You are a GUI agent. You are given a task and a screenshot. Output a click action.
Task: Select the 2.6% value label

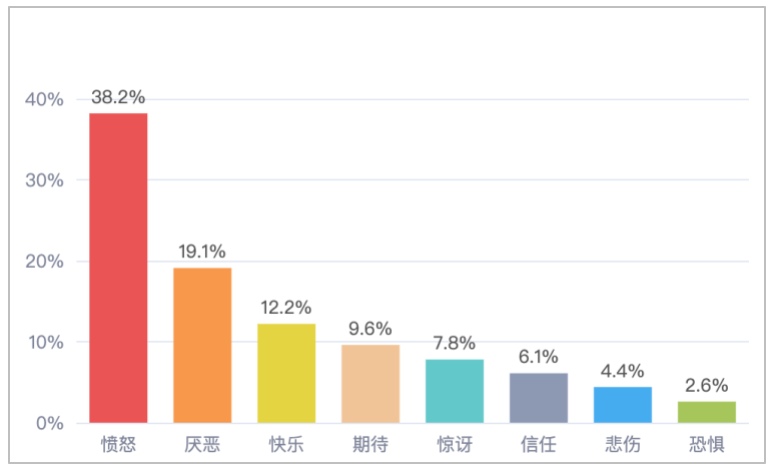(x=706, y=386)
